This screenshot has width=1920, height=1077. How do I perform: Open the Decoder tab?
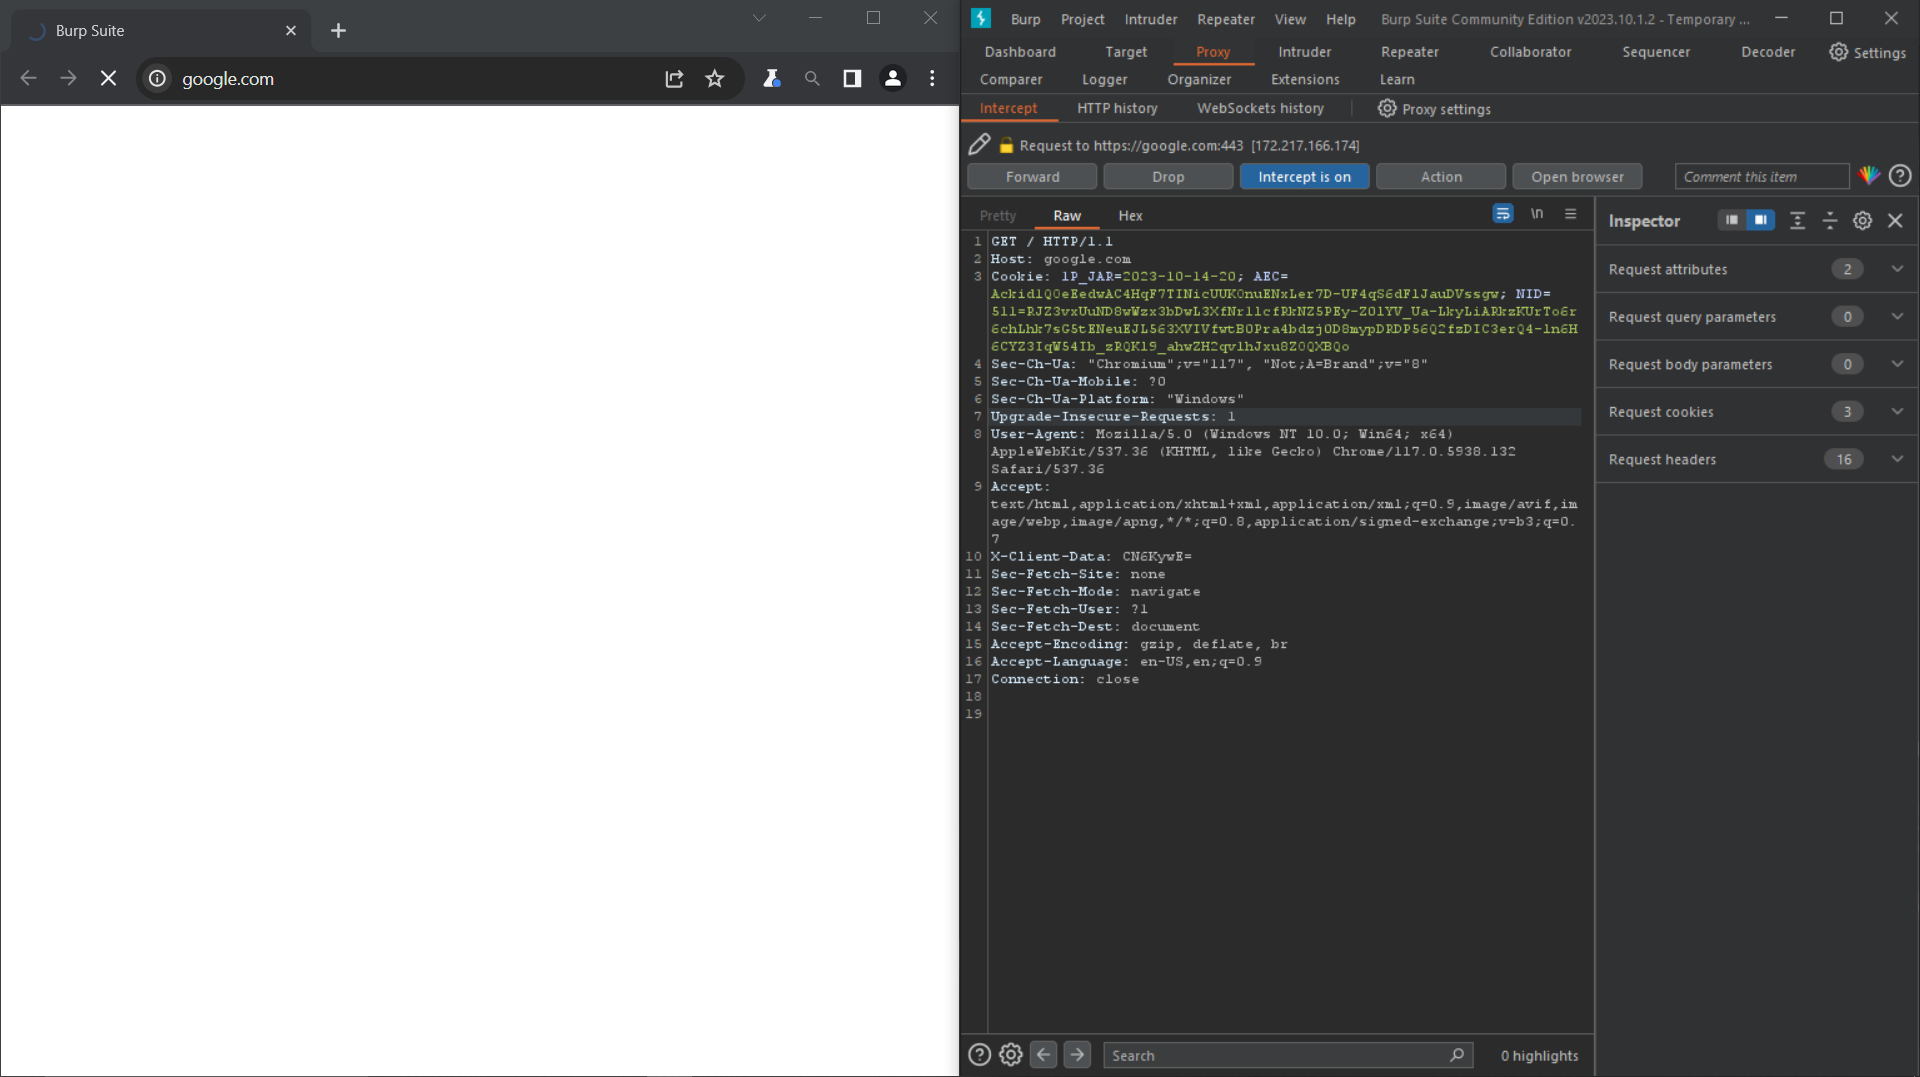(1767, 52)
